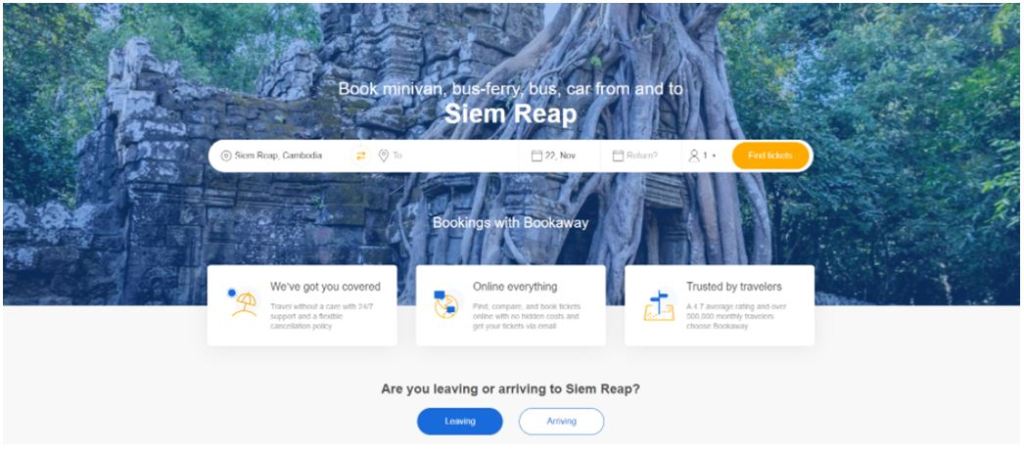Open the We've got you covered card
This screenshot has width=1024, height=450.
(302, 305)
